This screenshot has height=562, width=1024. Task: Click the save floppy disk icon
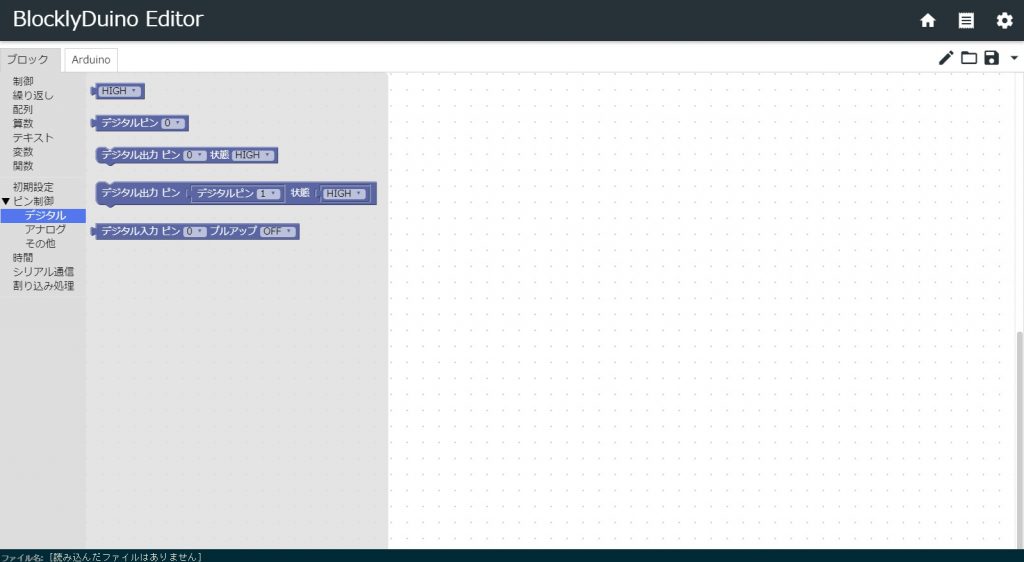(991, 58)
